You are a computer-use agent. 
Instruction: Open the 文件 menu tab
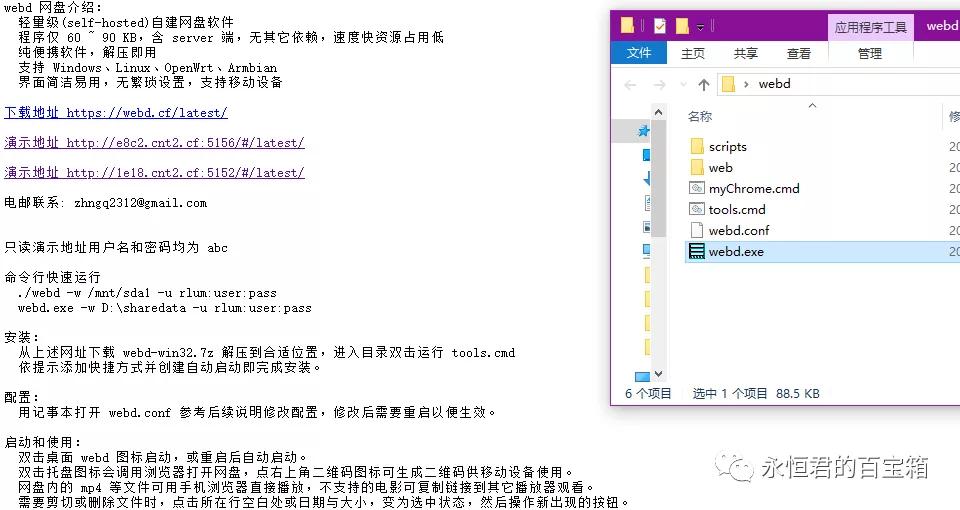[639, 53]
